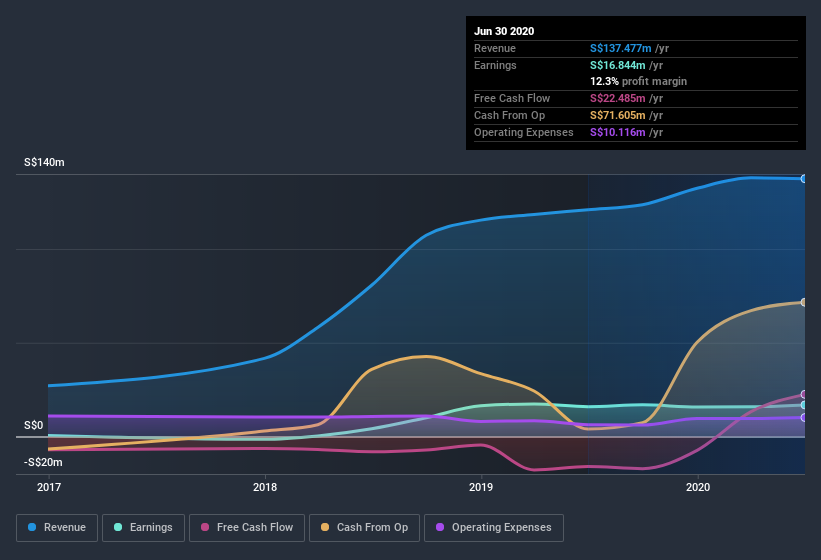Click the -S$20m y-axis label
This screenshot has height=560, width=821.
pyautogui.click(x=43, y=462)
